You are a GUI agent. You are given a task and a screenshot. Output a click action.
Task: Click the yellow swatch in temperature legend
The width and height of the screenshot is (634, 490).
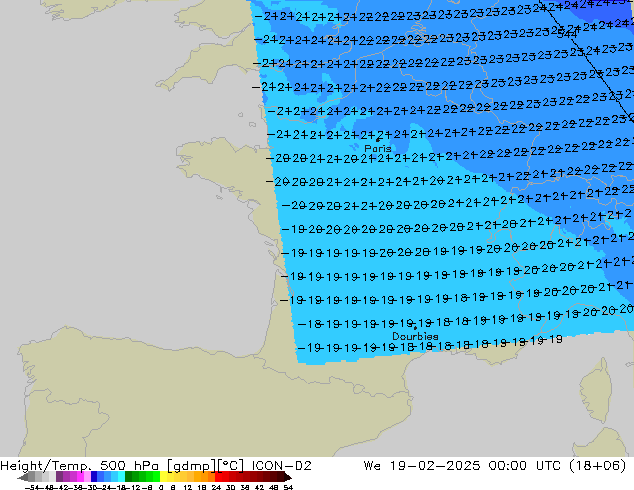[164, 477]
